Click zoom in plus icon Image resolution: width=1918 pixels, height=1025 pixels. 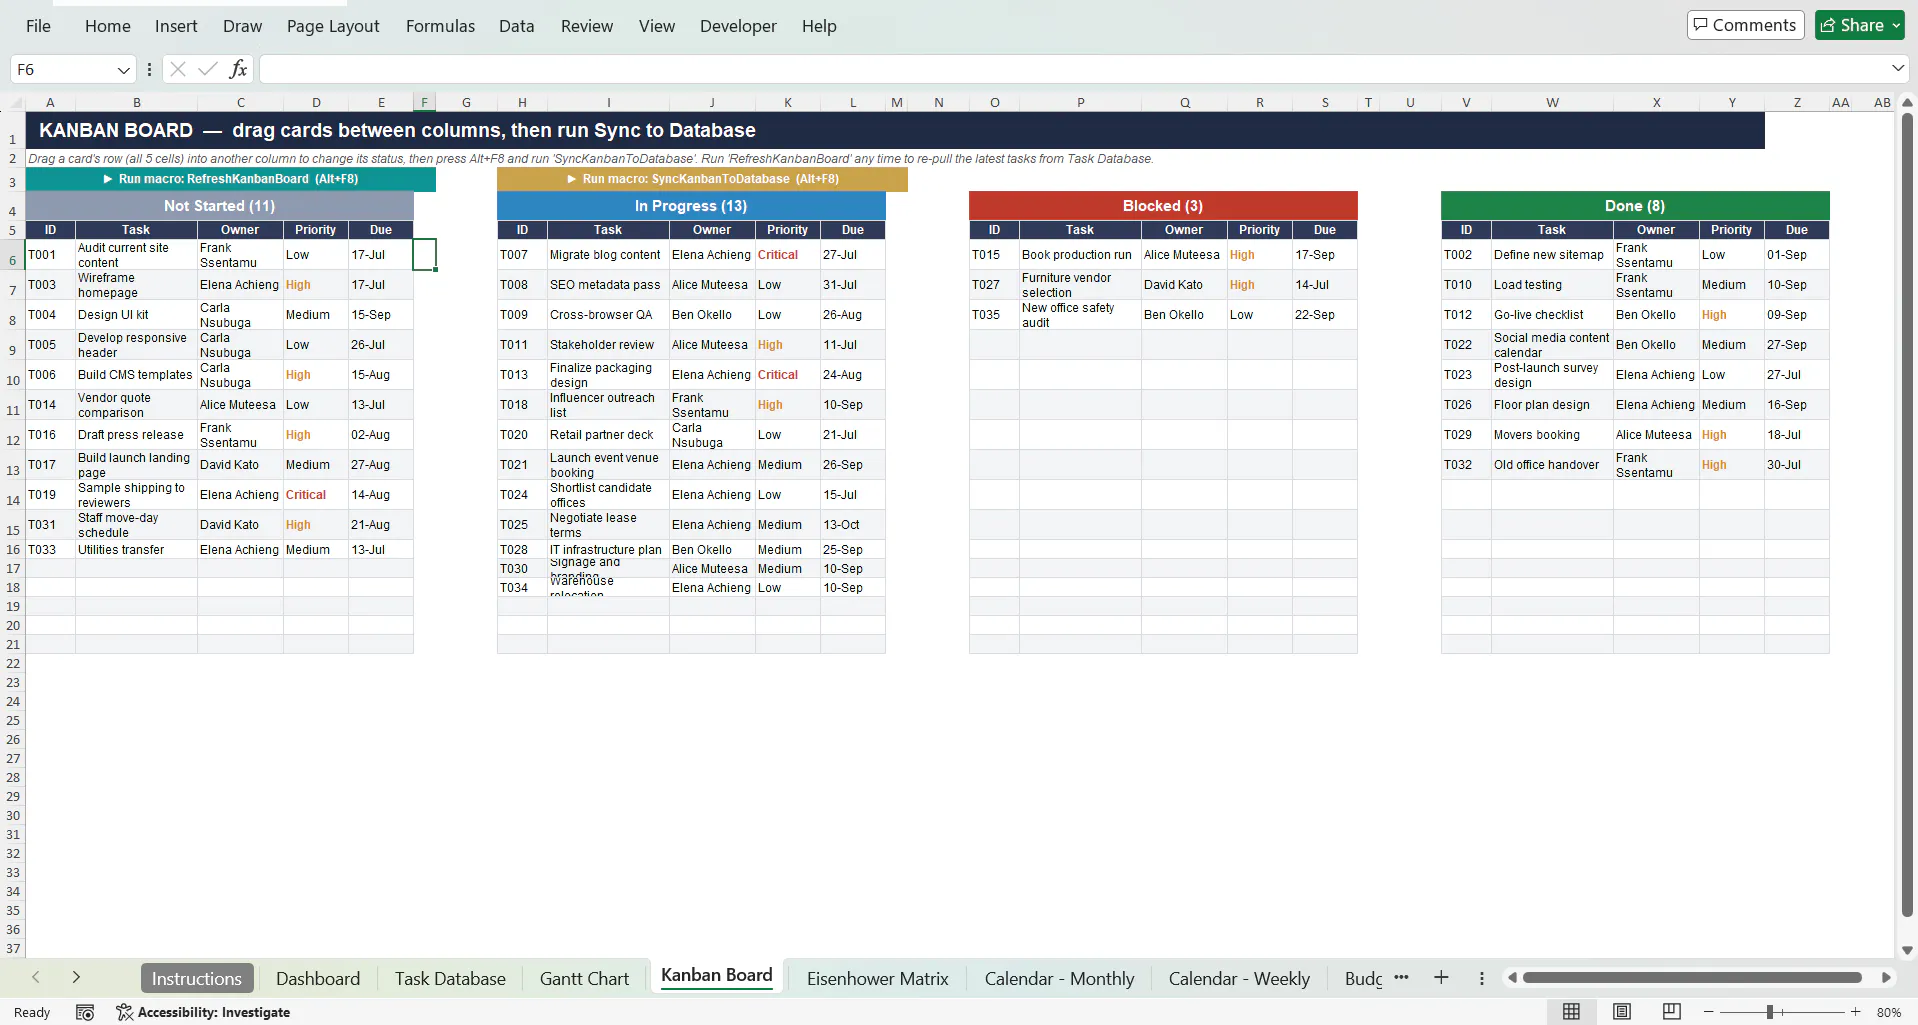tap(1856, 1012)
